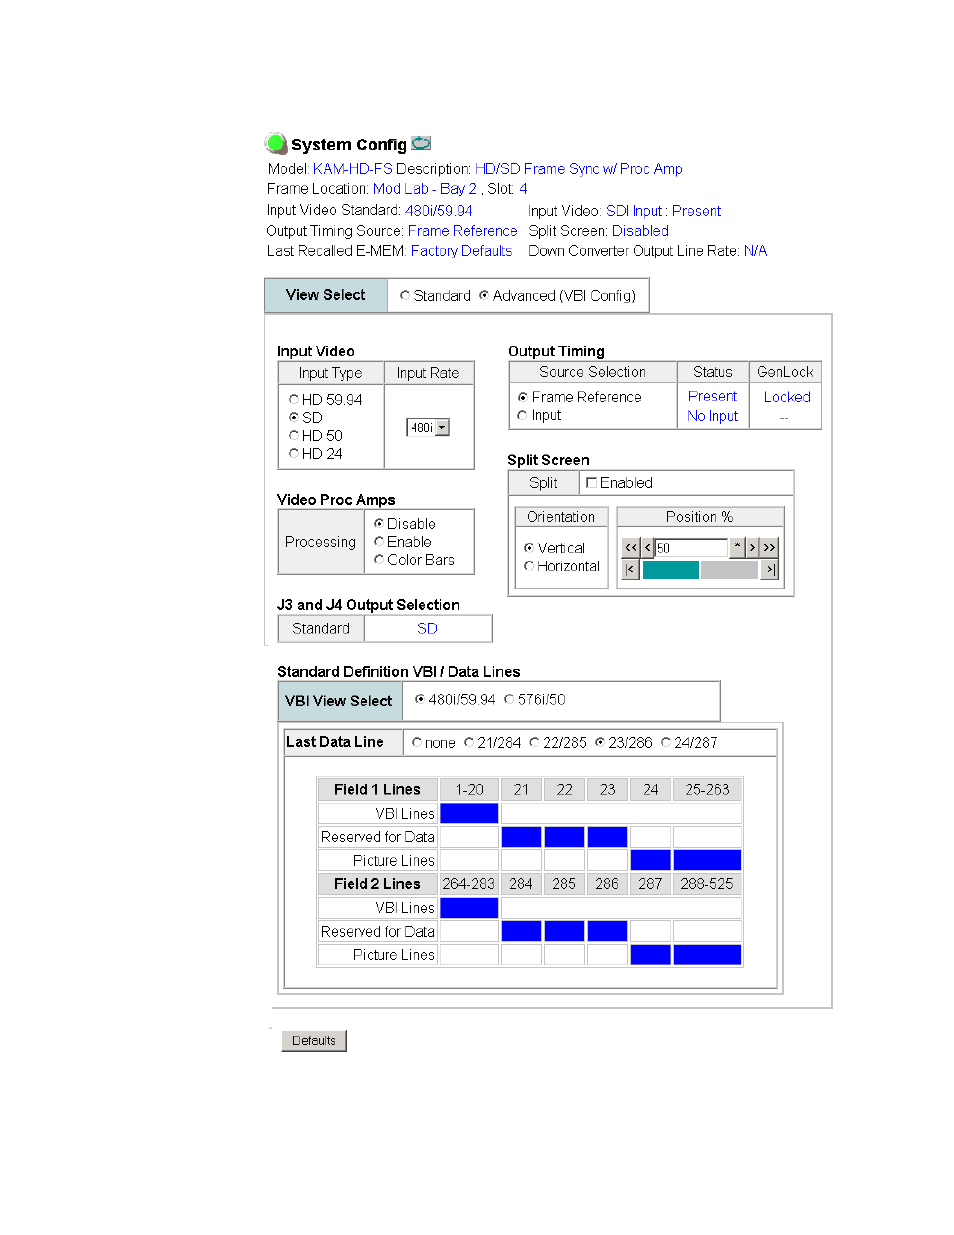
Task: Select HD 59.94 input type
Action: 294,400
